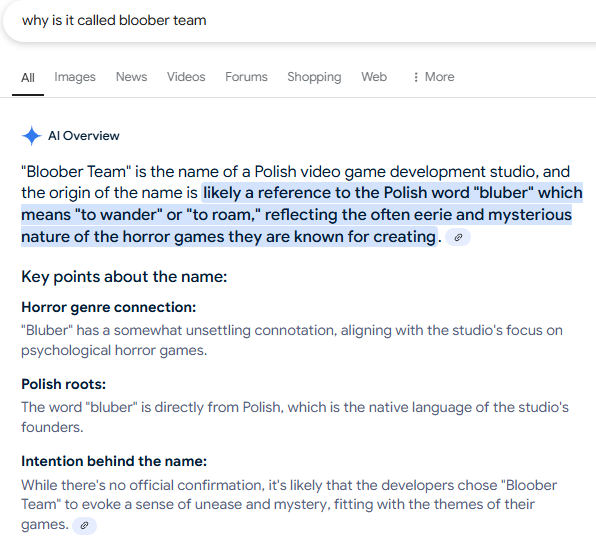Viewport: 596px width, 558px height.
Task: Click the 'Intention behind the name:' heading
Action: click(x=114, y=461)
